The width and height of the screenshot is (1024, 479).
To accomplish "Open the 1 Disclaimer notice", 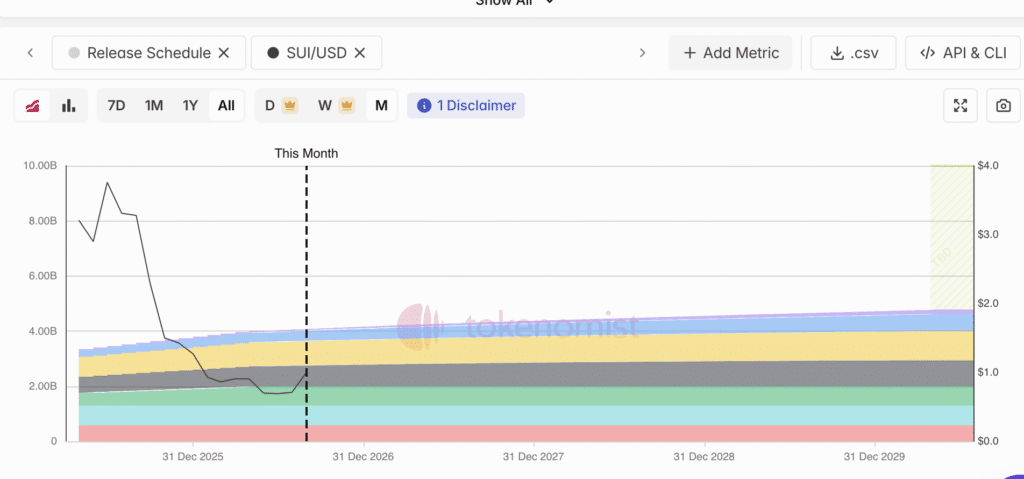I will click(x=466, y=106).
